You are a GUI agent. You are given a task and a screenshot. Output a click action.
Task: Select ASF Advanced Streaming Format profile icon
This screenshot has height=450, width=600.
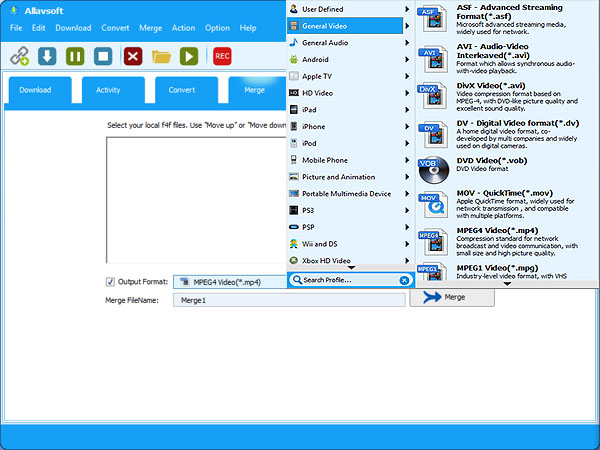(x=433, y=19)
